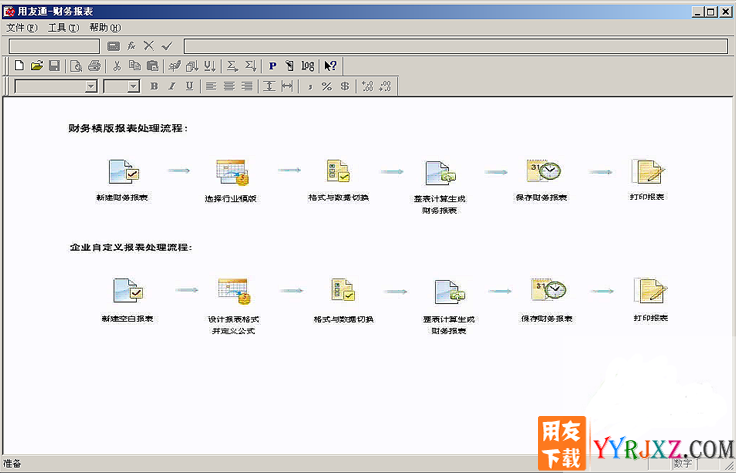This screenshot has width=736, height=473.
Task: Click the Cut scissors icon
Action: point(117,66)
